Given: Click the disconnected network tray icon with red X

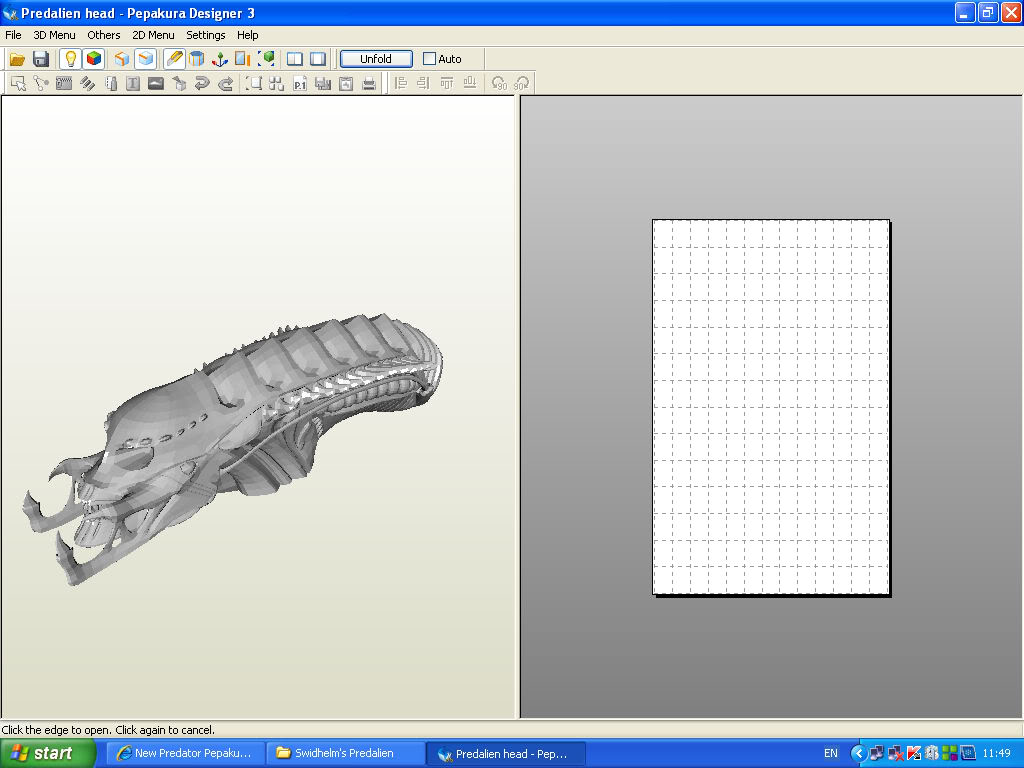Looking at the screenshot, I should point(895,754).
